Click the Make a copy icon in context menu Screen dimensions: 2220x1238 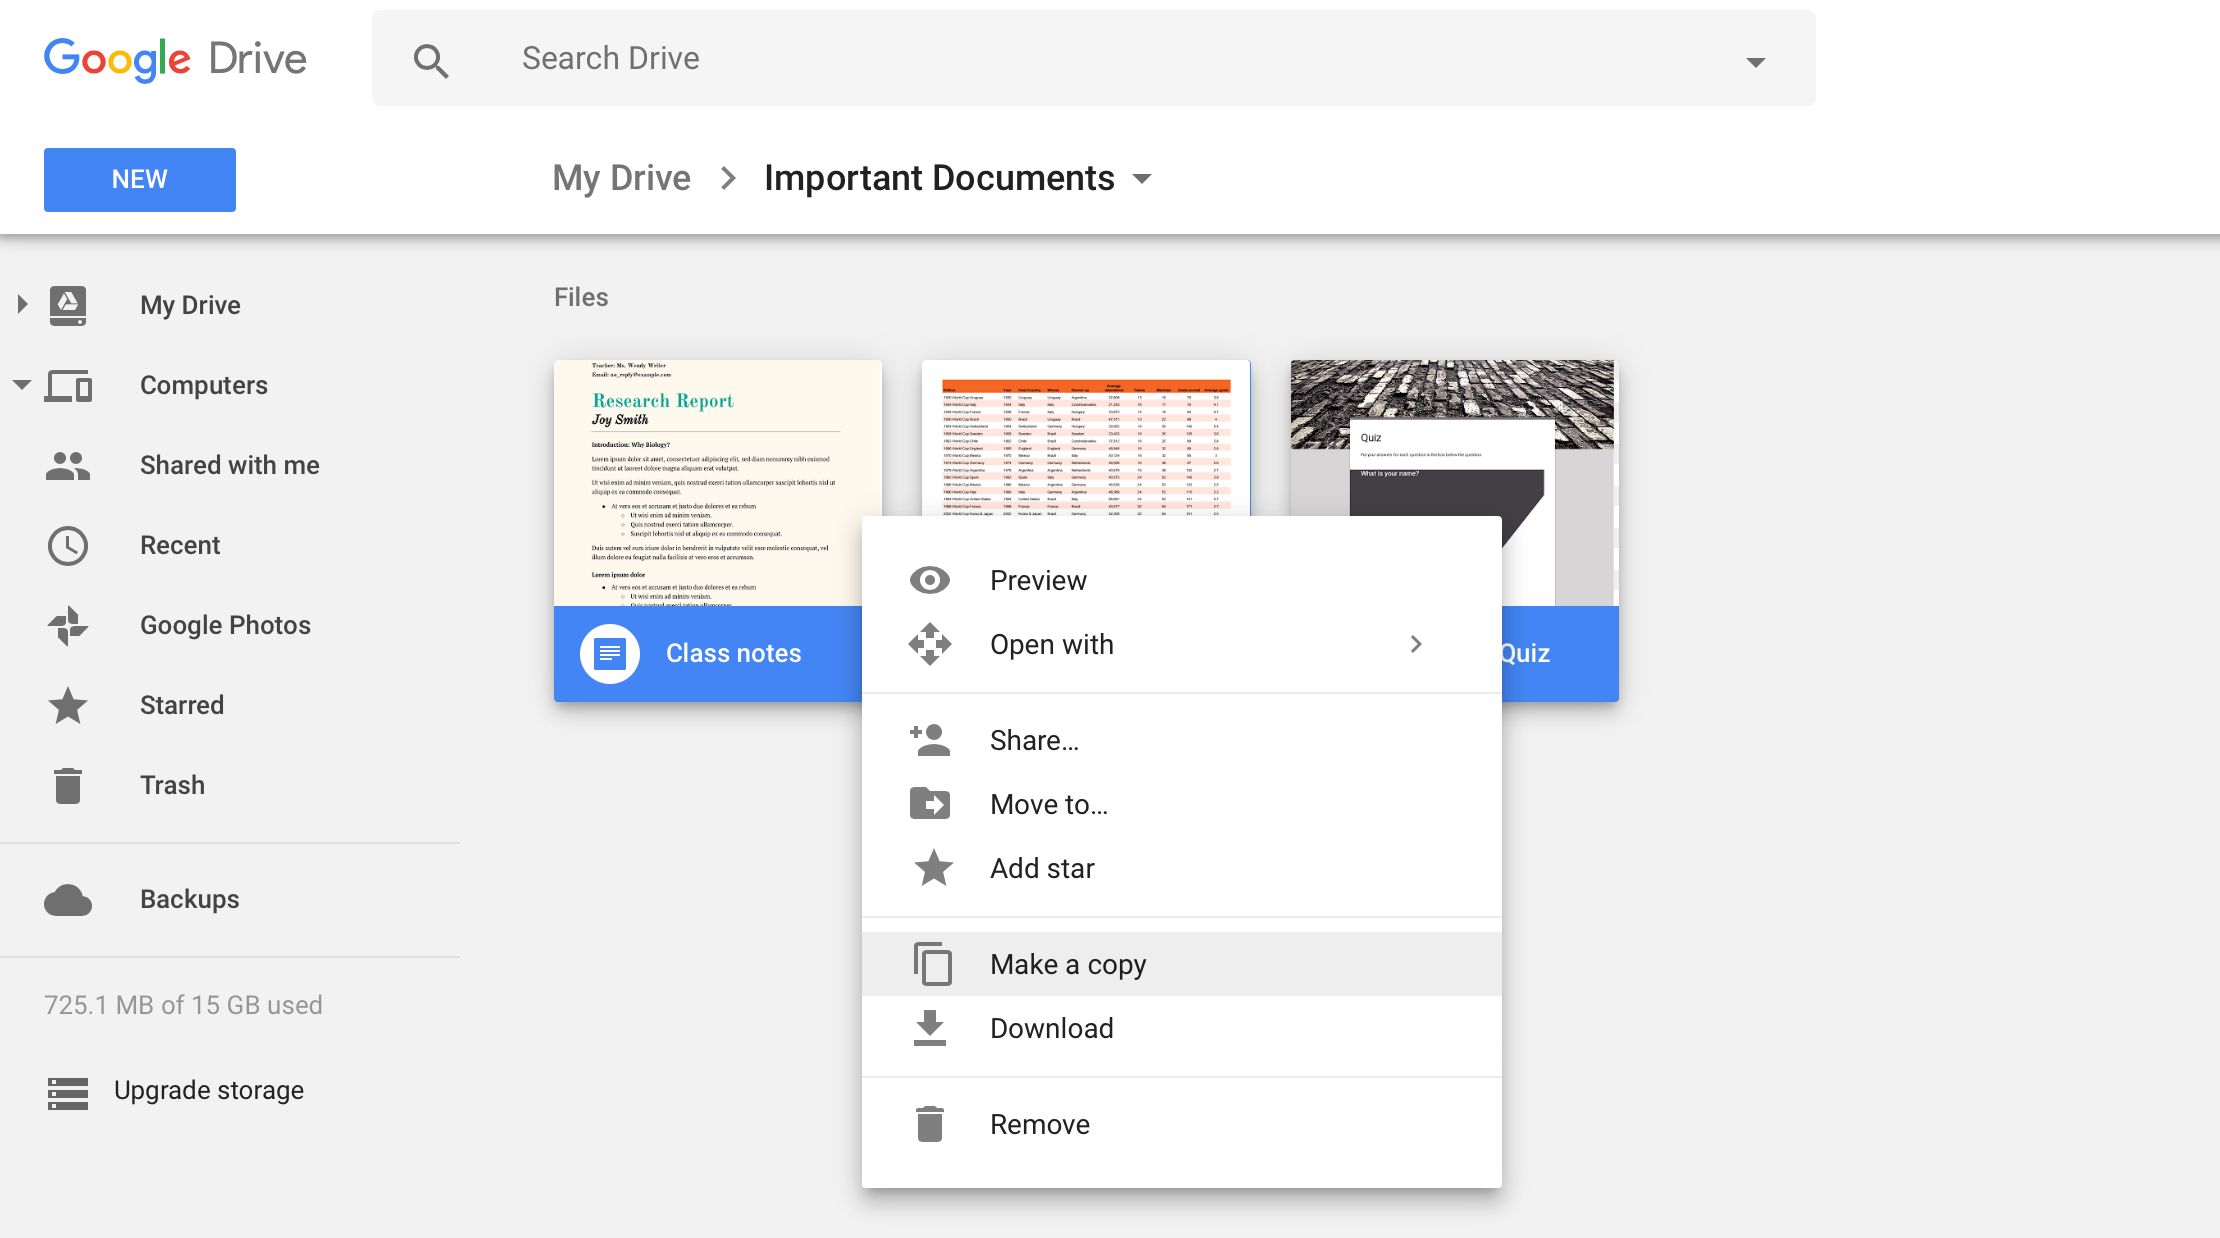[930, 964]
